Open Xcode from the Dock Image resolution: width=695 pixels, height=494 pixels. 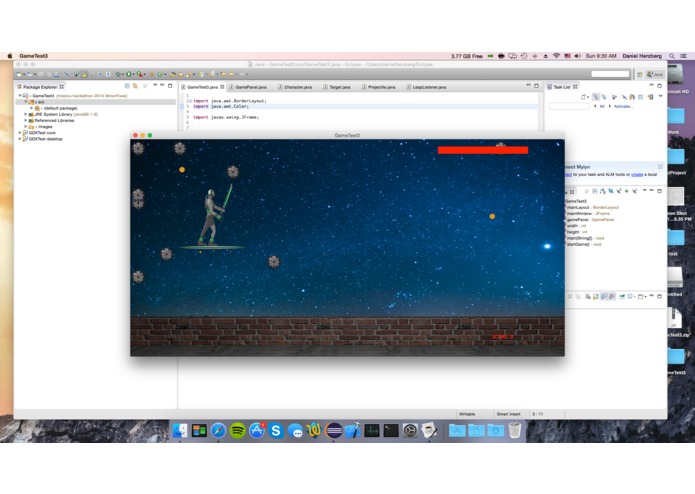(352, 430)
